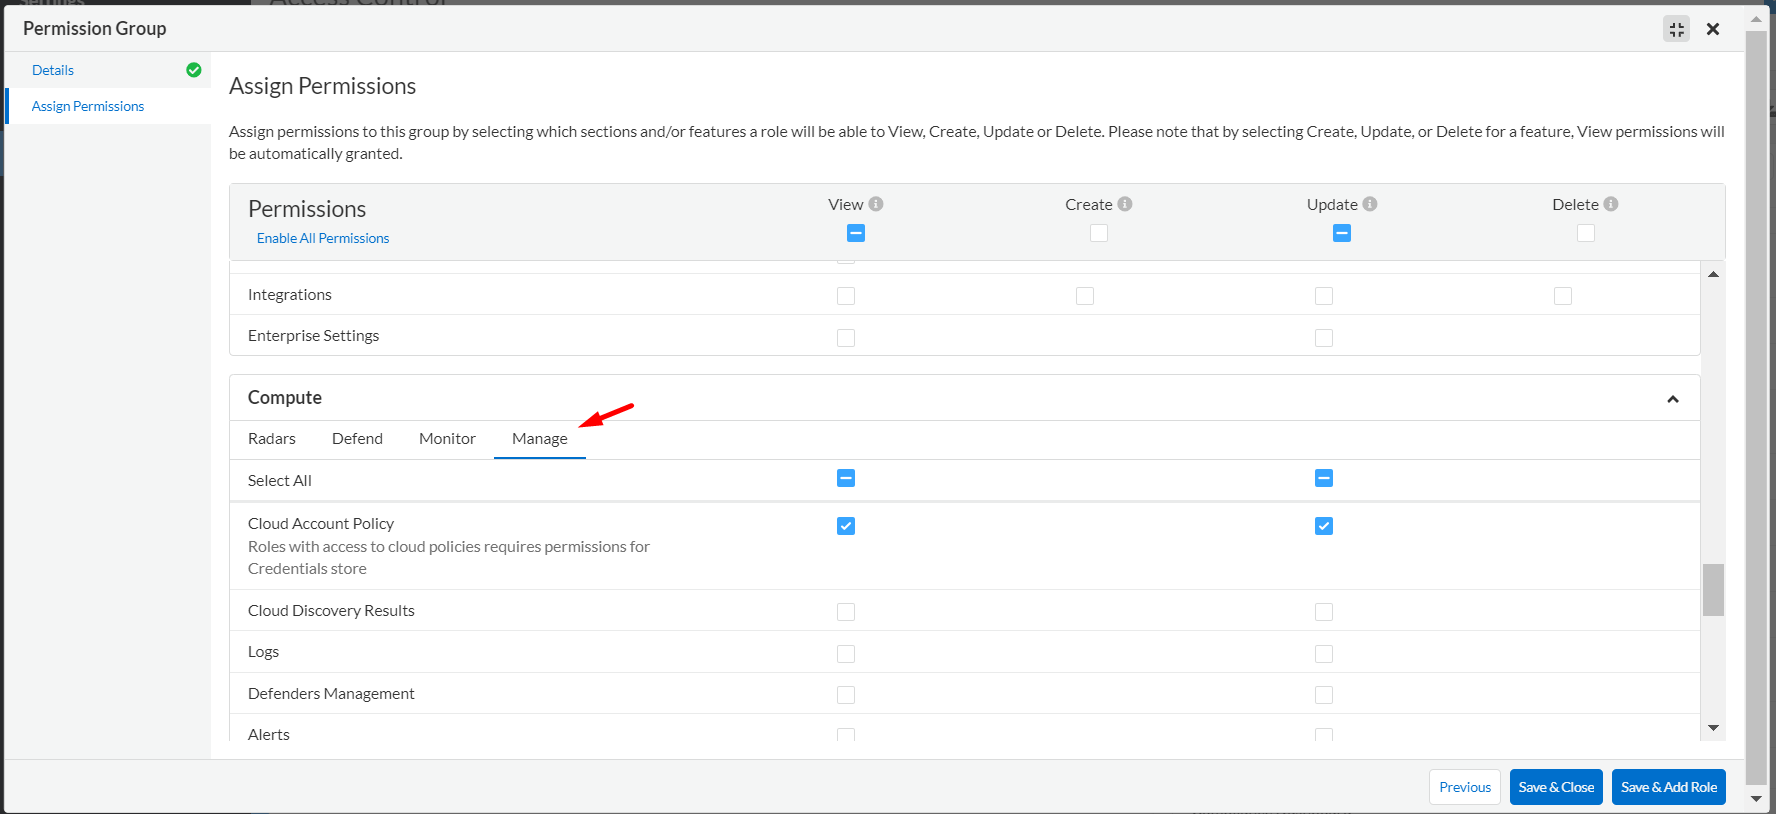
Task: Enable Delete for Integrations
Action: pyautogui.click(x=1563, y=296)
